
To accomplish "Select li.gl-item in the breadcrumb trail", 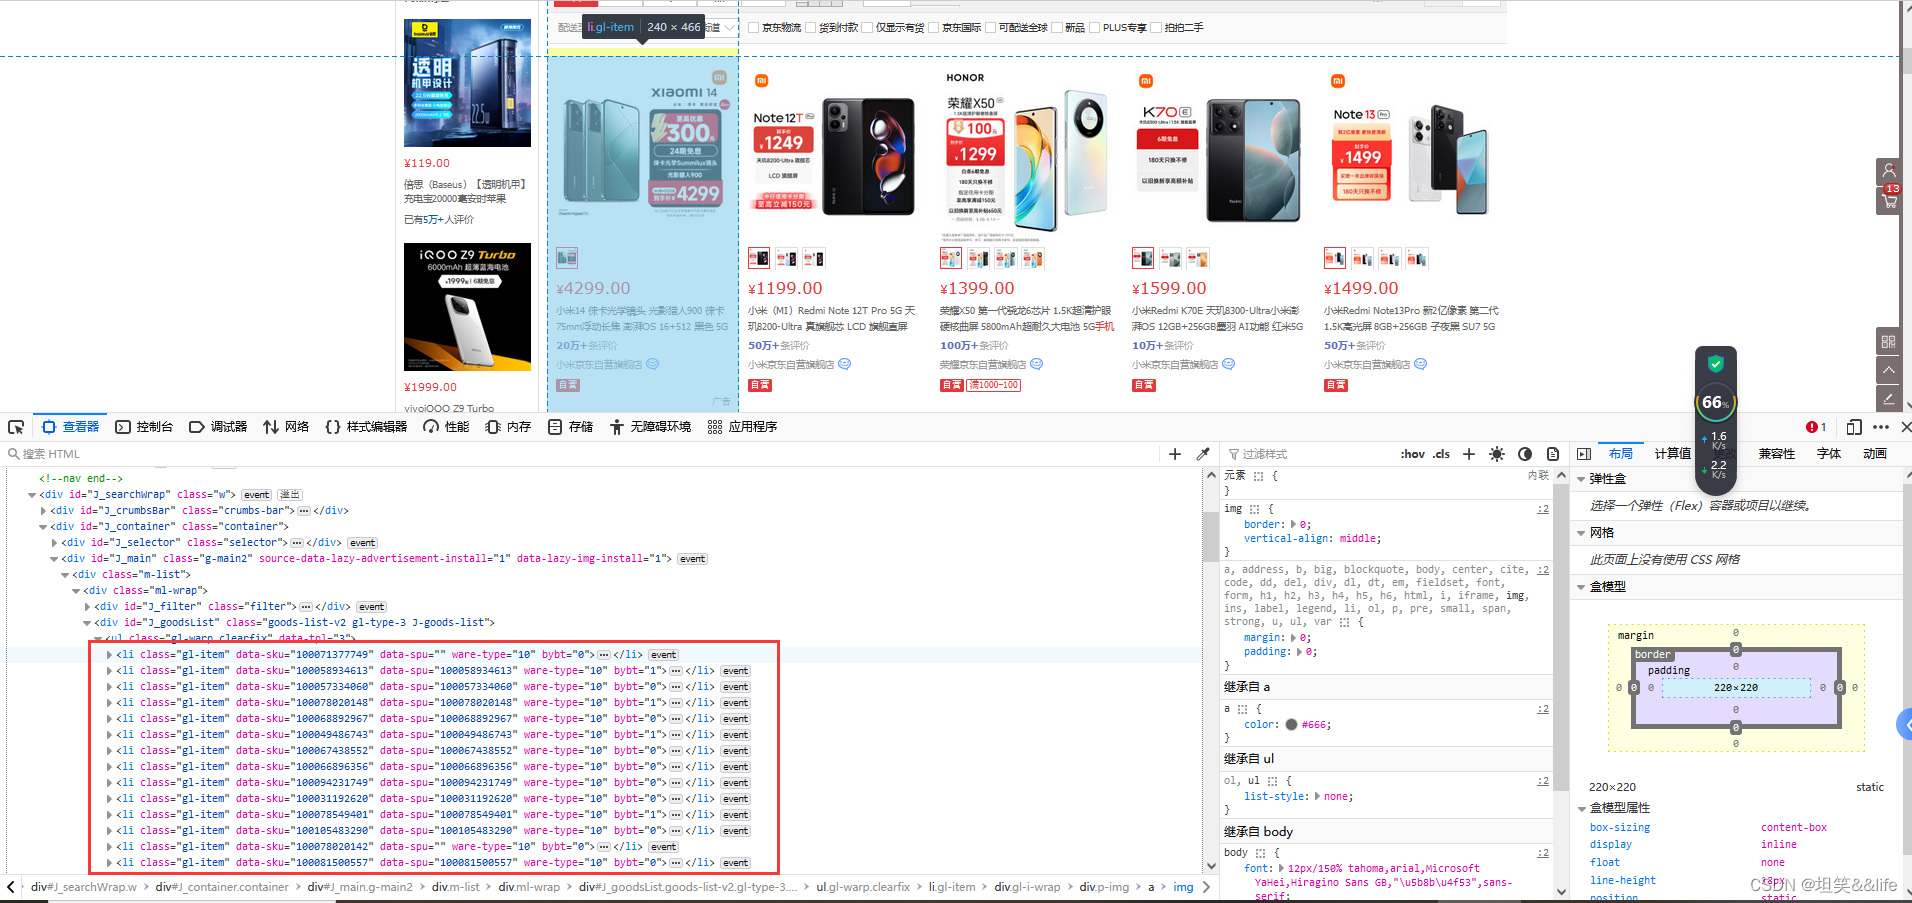I will [952, 887].
